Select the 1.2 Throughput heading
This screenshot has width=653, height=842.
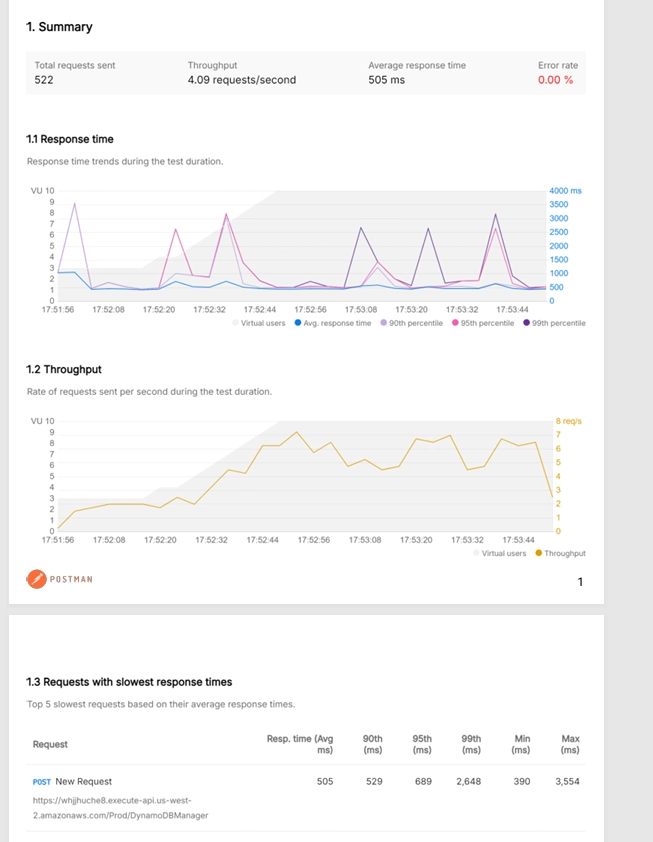[64, 369]
